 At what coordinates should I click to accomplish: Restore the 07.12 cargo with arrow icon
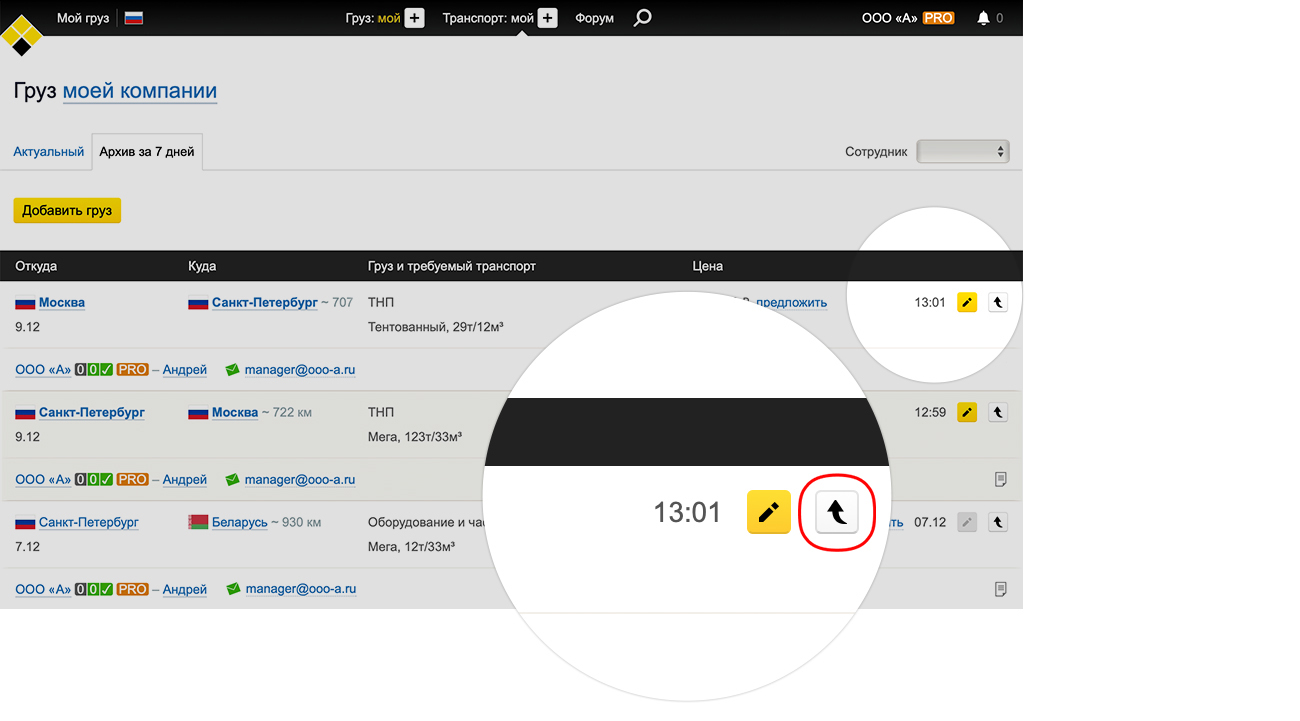click(998, 522)
